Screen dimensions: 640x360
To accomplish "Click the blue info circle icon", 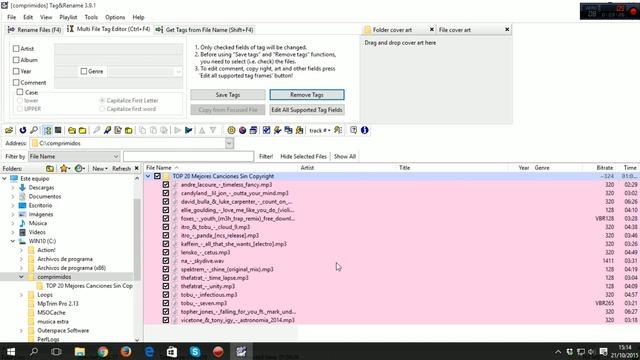I will coord(364,130).
